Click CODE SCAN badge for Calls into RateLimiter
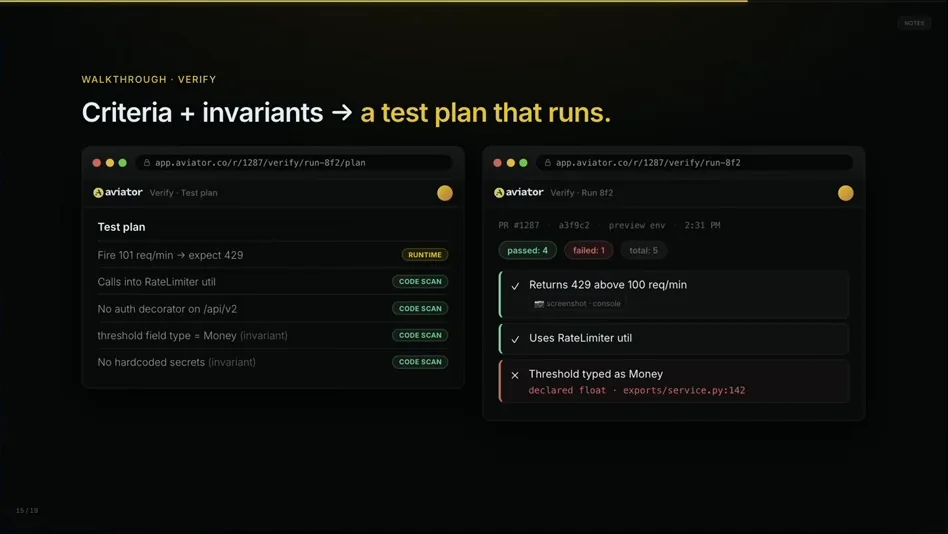Image resolution: width=948 pixels, height=534 pixels. point(420,281)
